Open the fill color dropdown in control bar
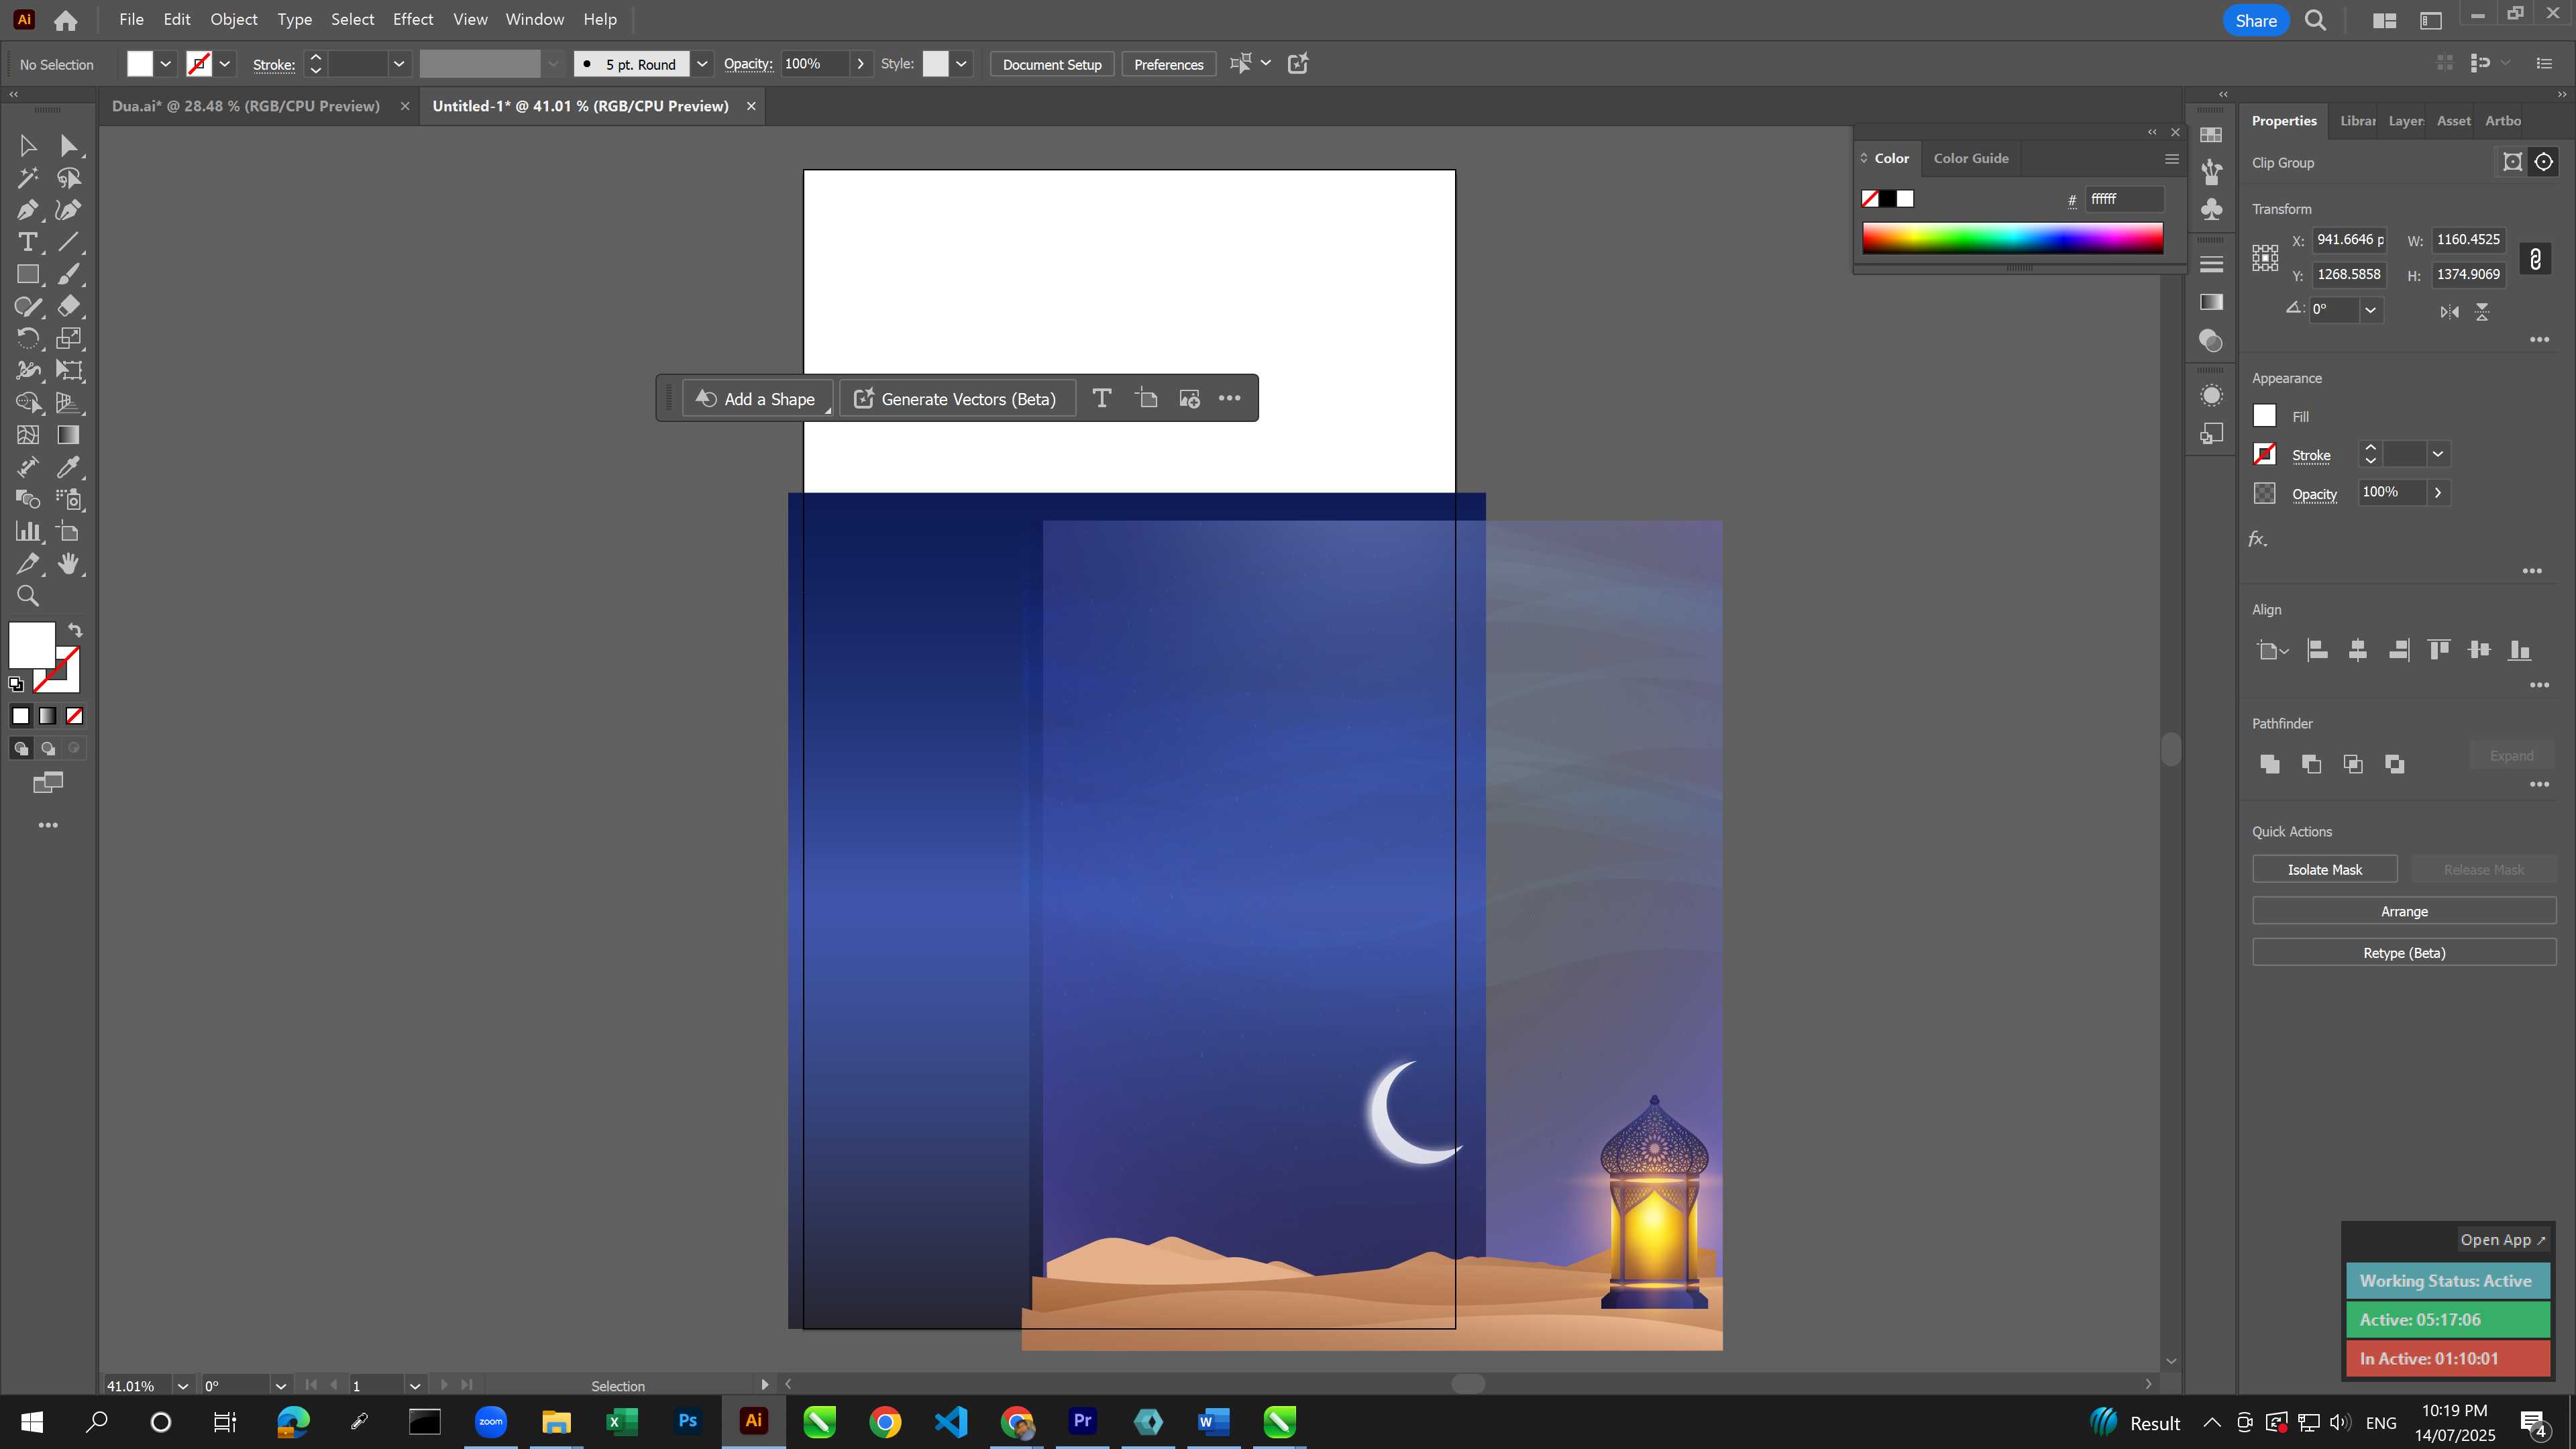 [x=166, y=64]
